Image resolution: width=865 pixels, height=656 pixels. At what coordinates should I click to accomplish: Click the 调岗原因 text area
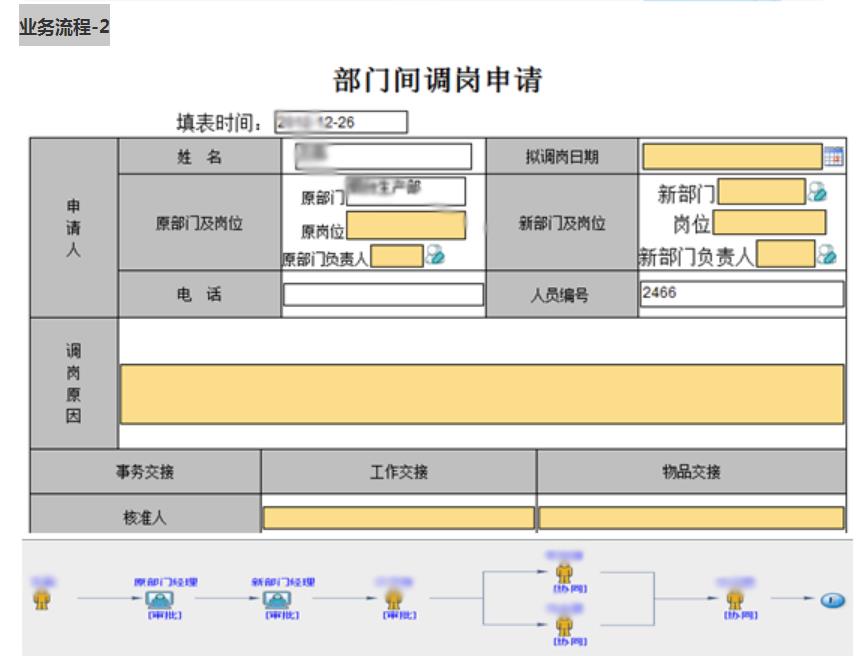[x=482, y=394]
